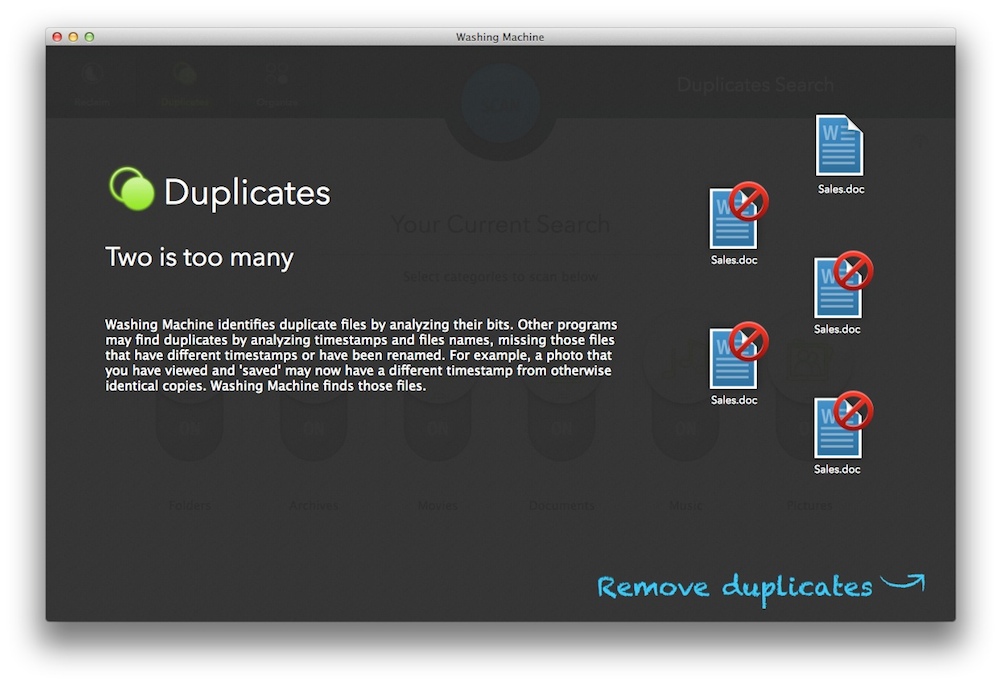Toggle the dimmed Documents ON switch

coord(562,427)
